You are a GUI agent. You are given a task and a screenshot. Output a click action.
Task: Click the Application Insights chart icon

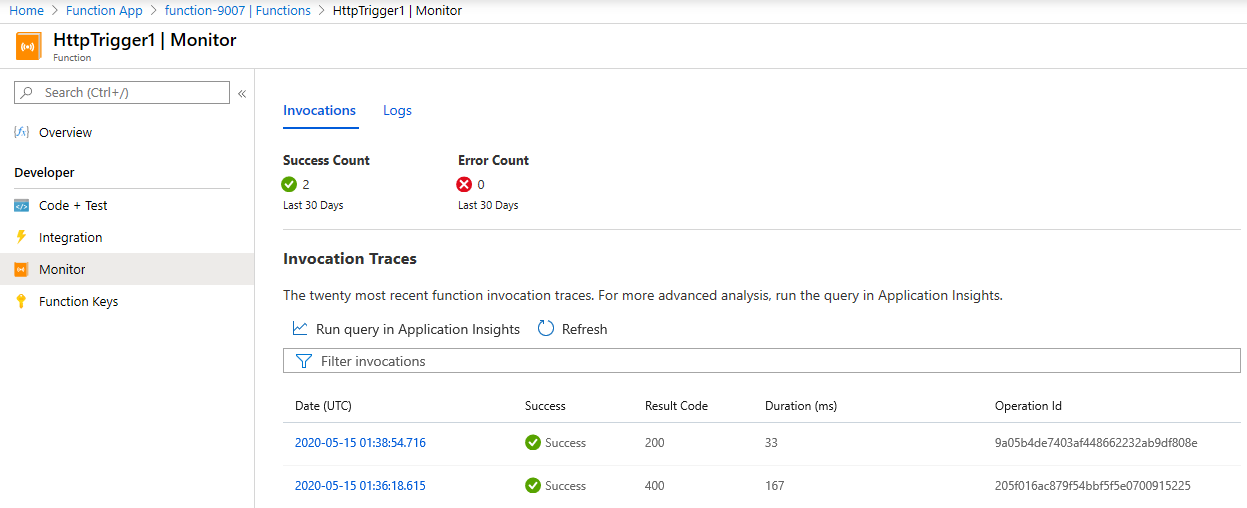coord(300,328)
